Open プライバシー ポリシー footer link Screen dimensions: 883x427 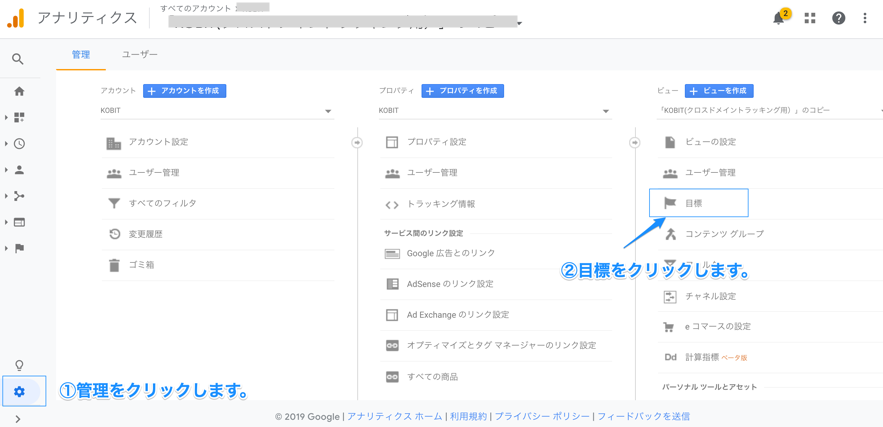(542, 417)
